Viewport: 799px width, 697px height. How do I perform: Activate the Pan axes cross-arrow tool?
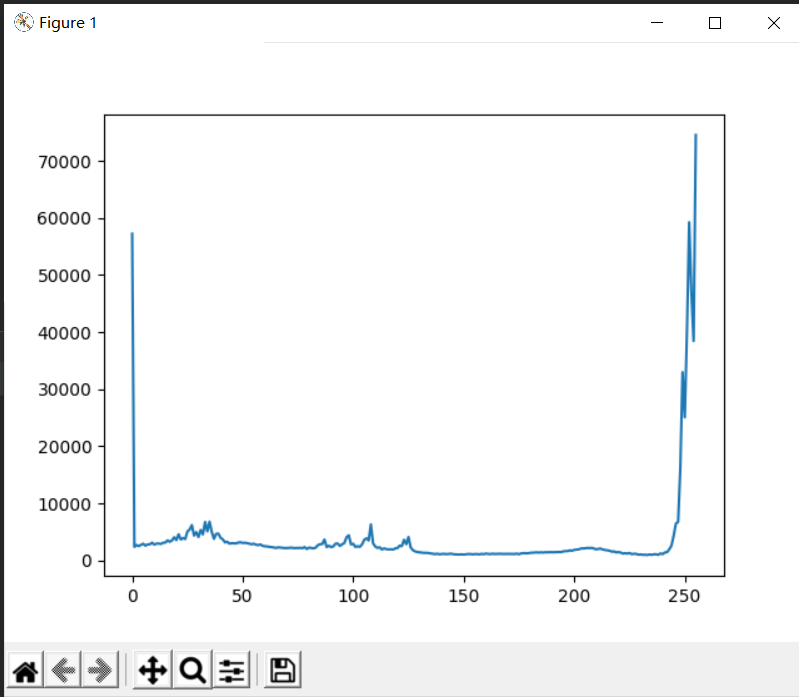[153, 670]
